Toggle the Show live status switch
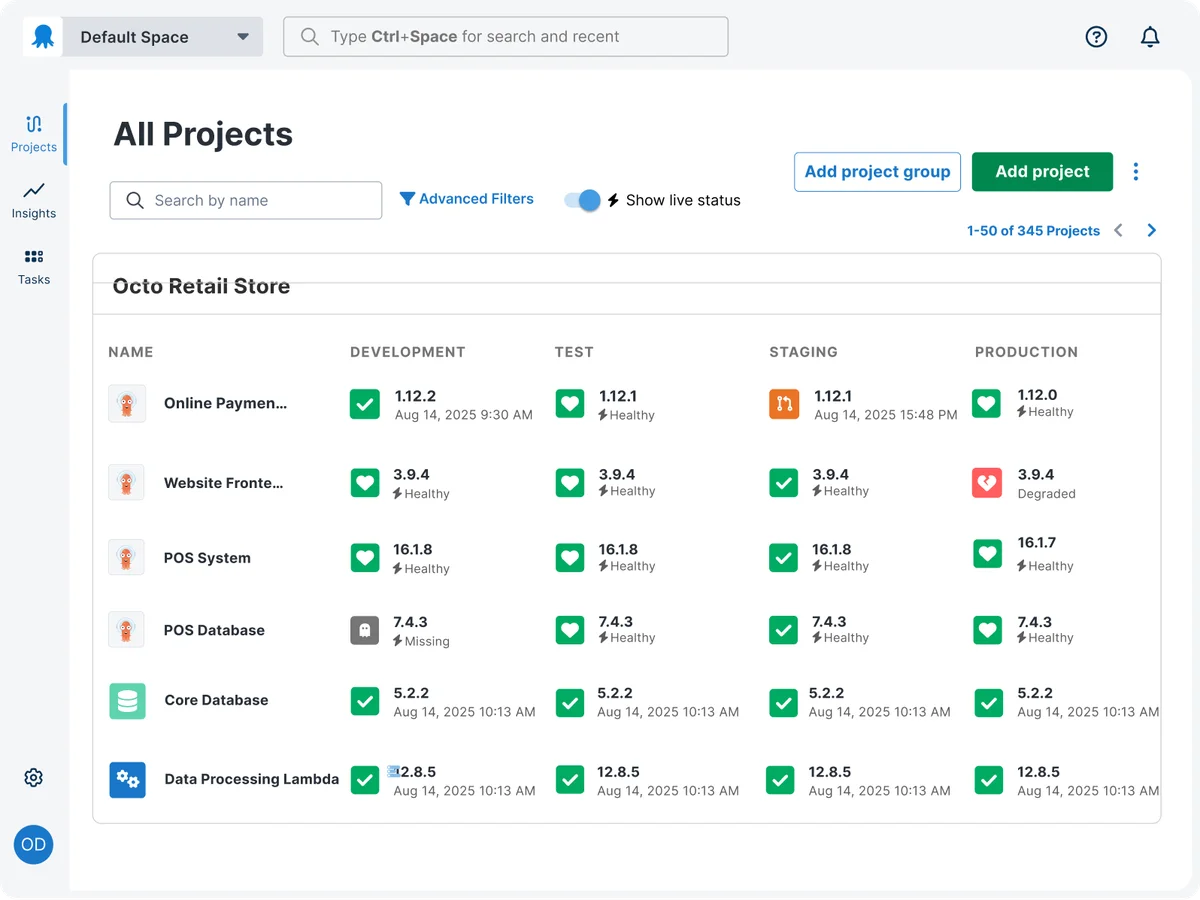This screenshot has width=1200, height=900. (x=582, y=200)
